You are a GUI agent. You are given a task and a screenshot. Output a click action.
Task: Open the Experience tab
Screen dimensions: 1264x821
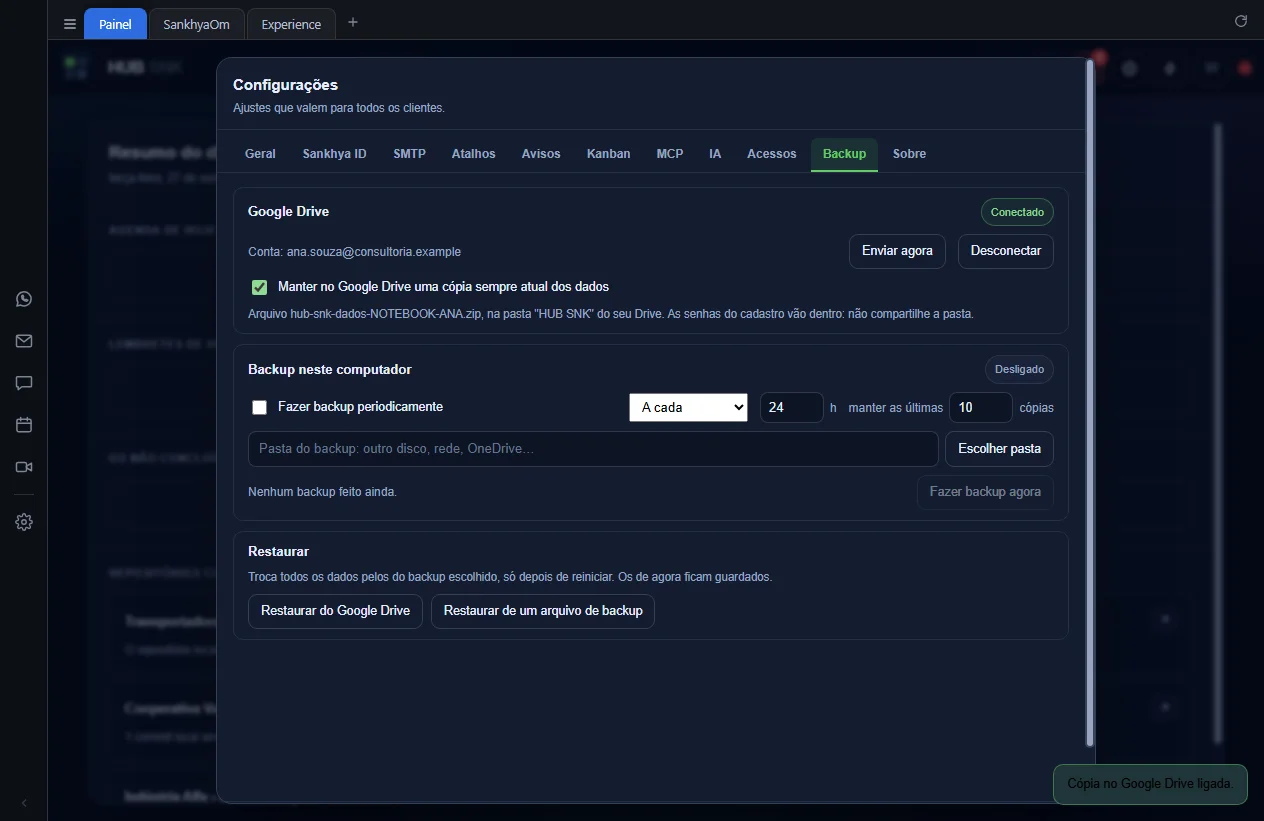(291, 24)
